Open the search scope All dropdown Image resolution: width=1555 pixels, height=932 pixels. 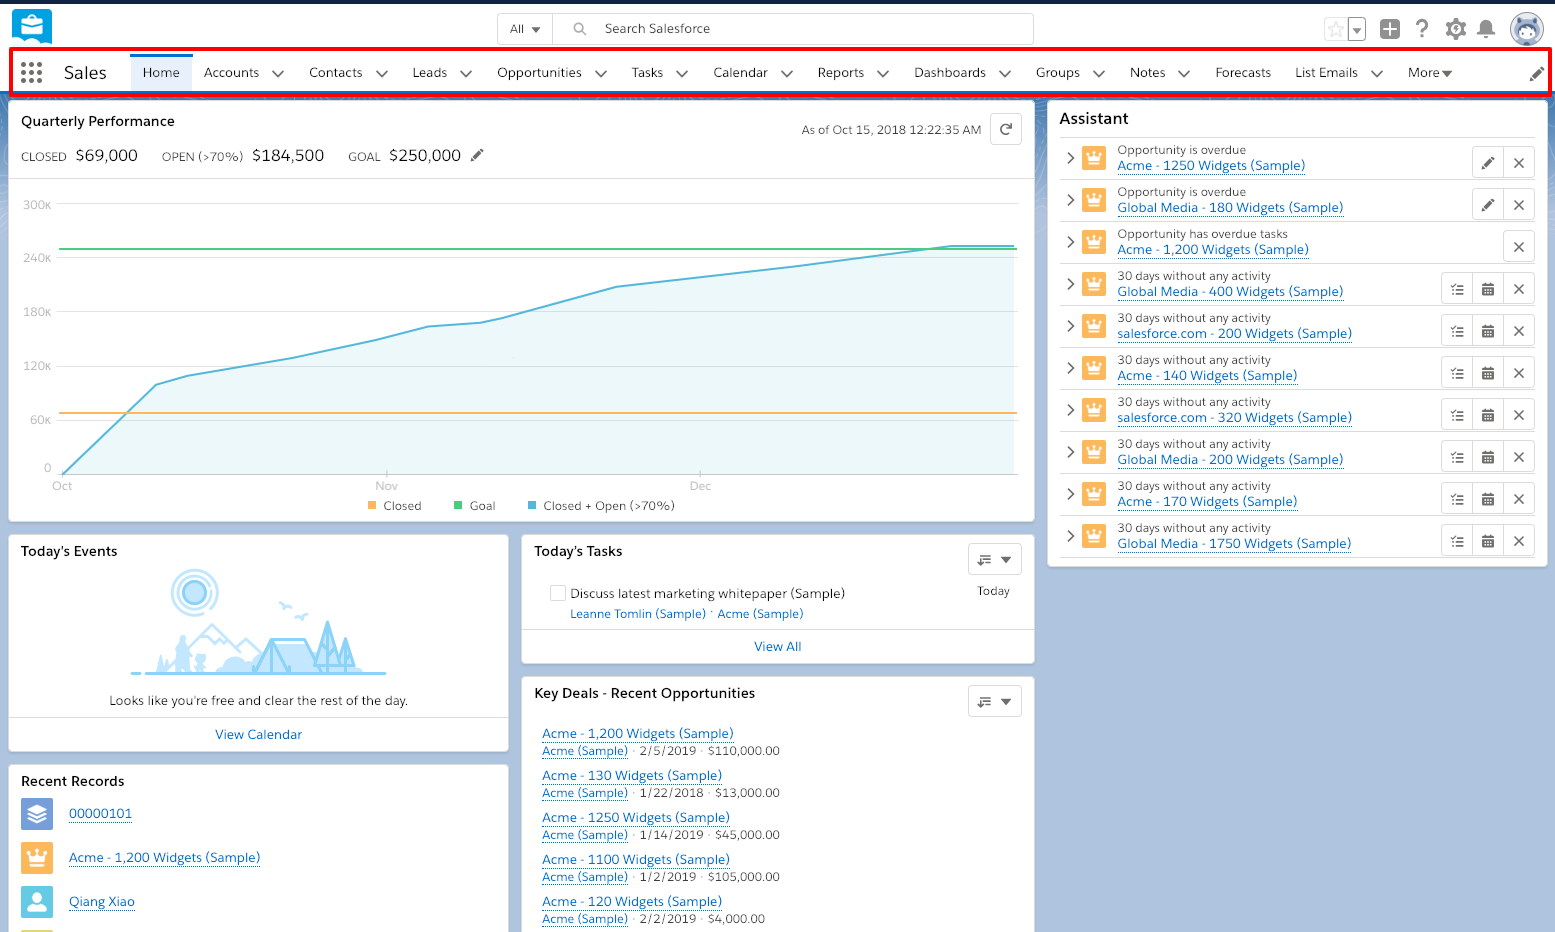click(x=525, y=29)
